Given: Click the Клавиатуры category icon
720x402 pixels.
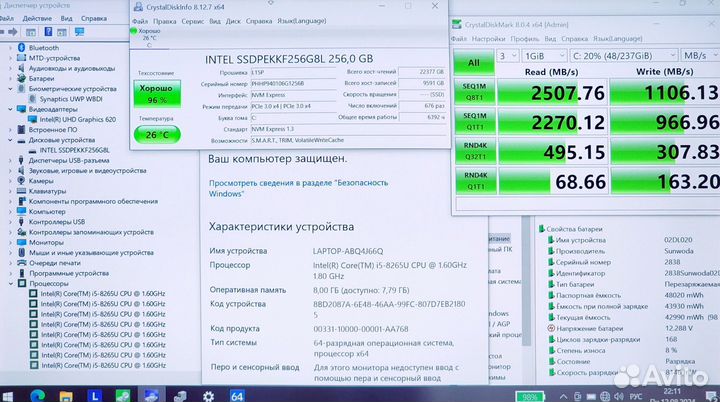Looking at the screenshot, I should 21,191.
